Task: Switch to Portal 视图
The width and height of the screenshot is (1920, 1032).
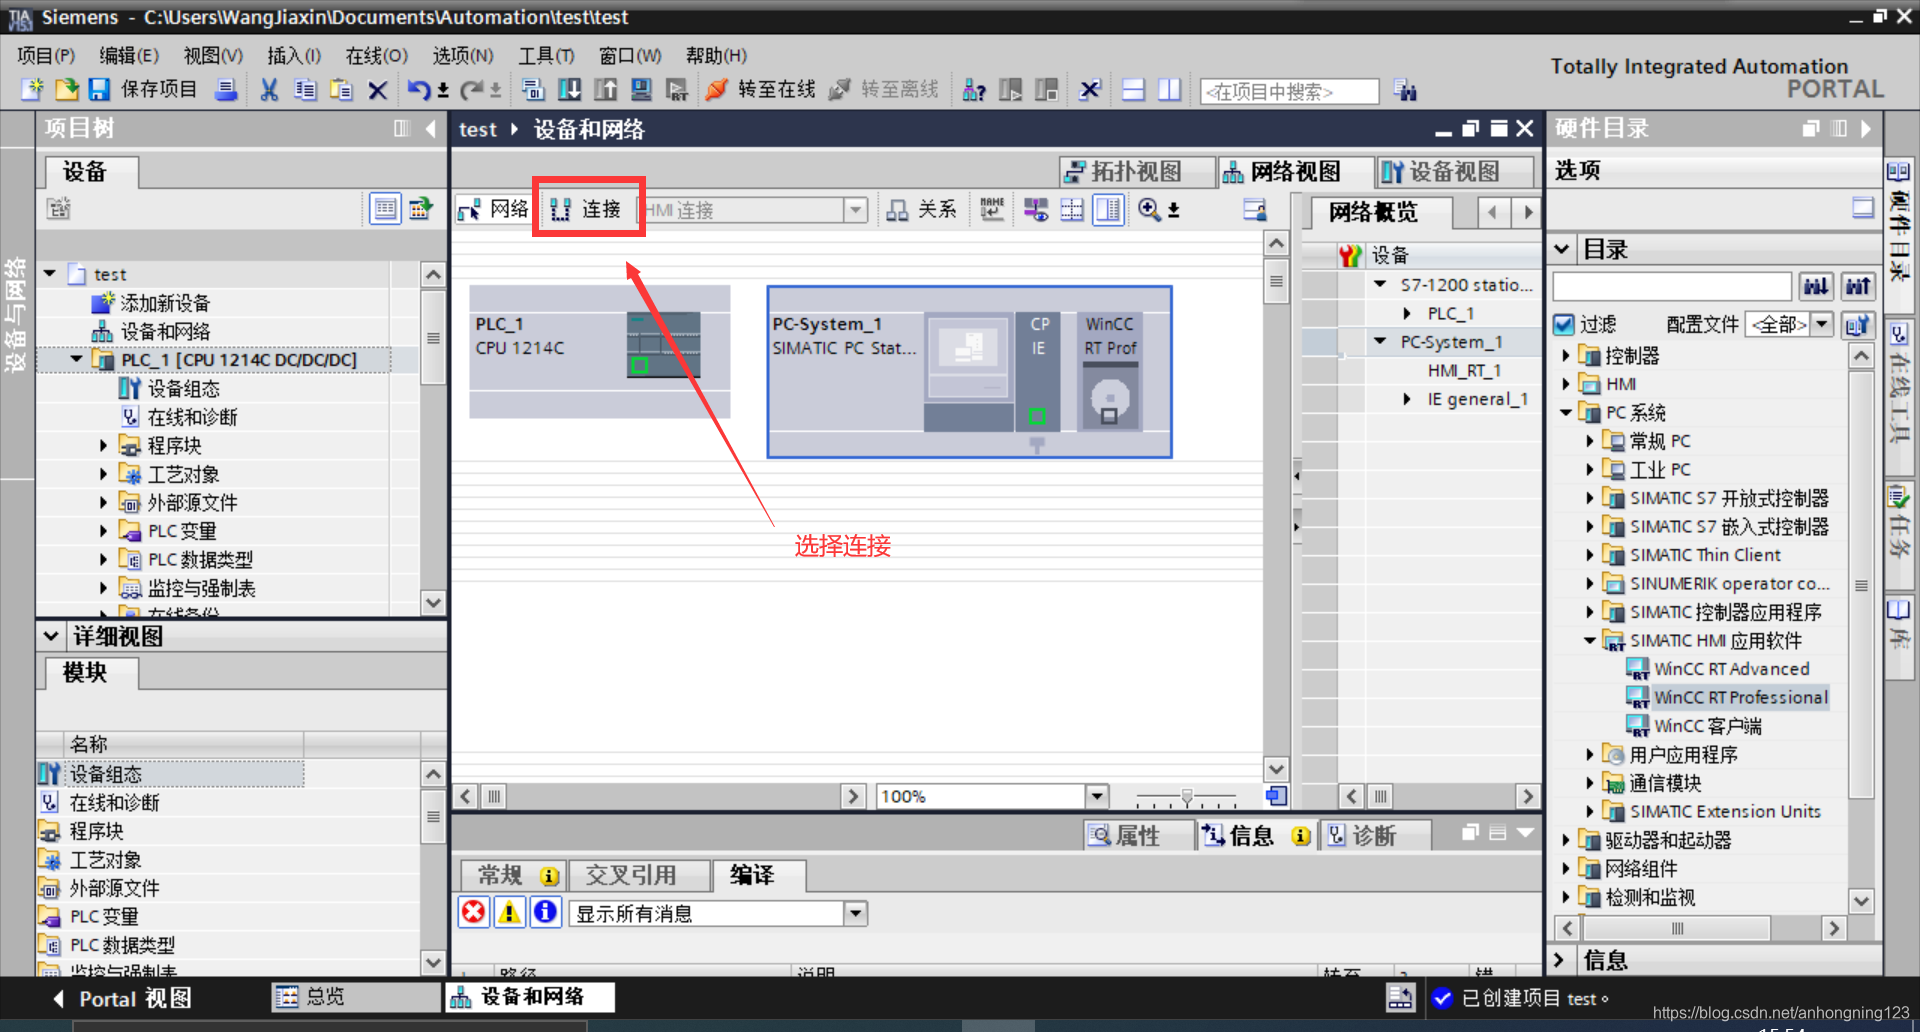Action: point(121,998)
